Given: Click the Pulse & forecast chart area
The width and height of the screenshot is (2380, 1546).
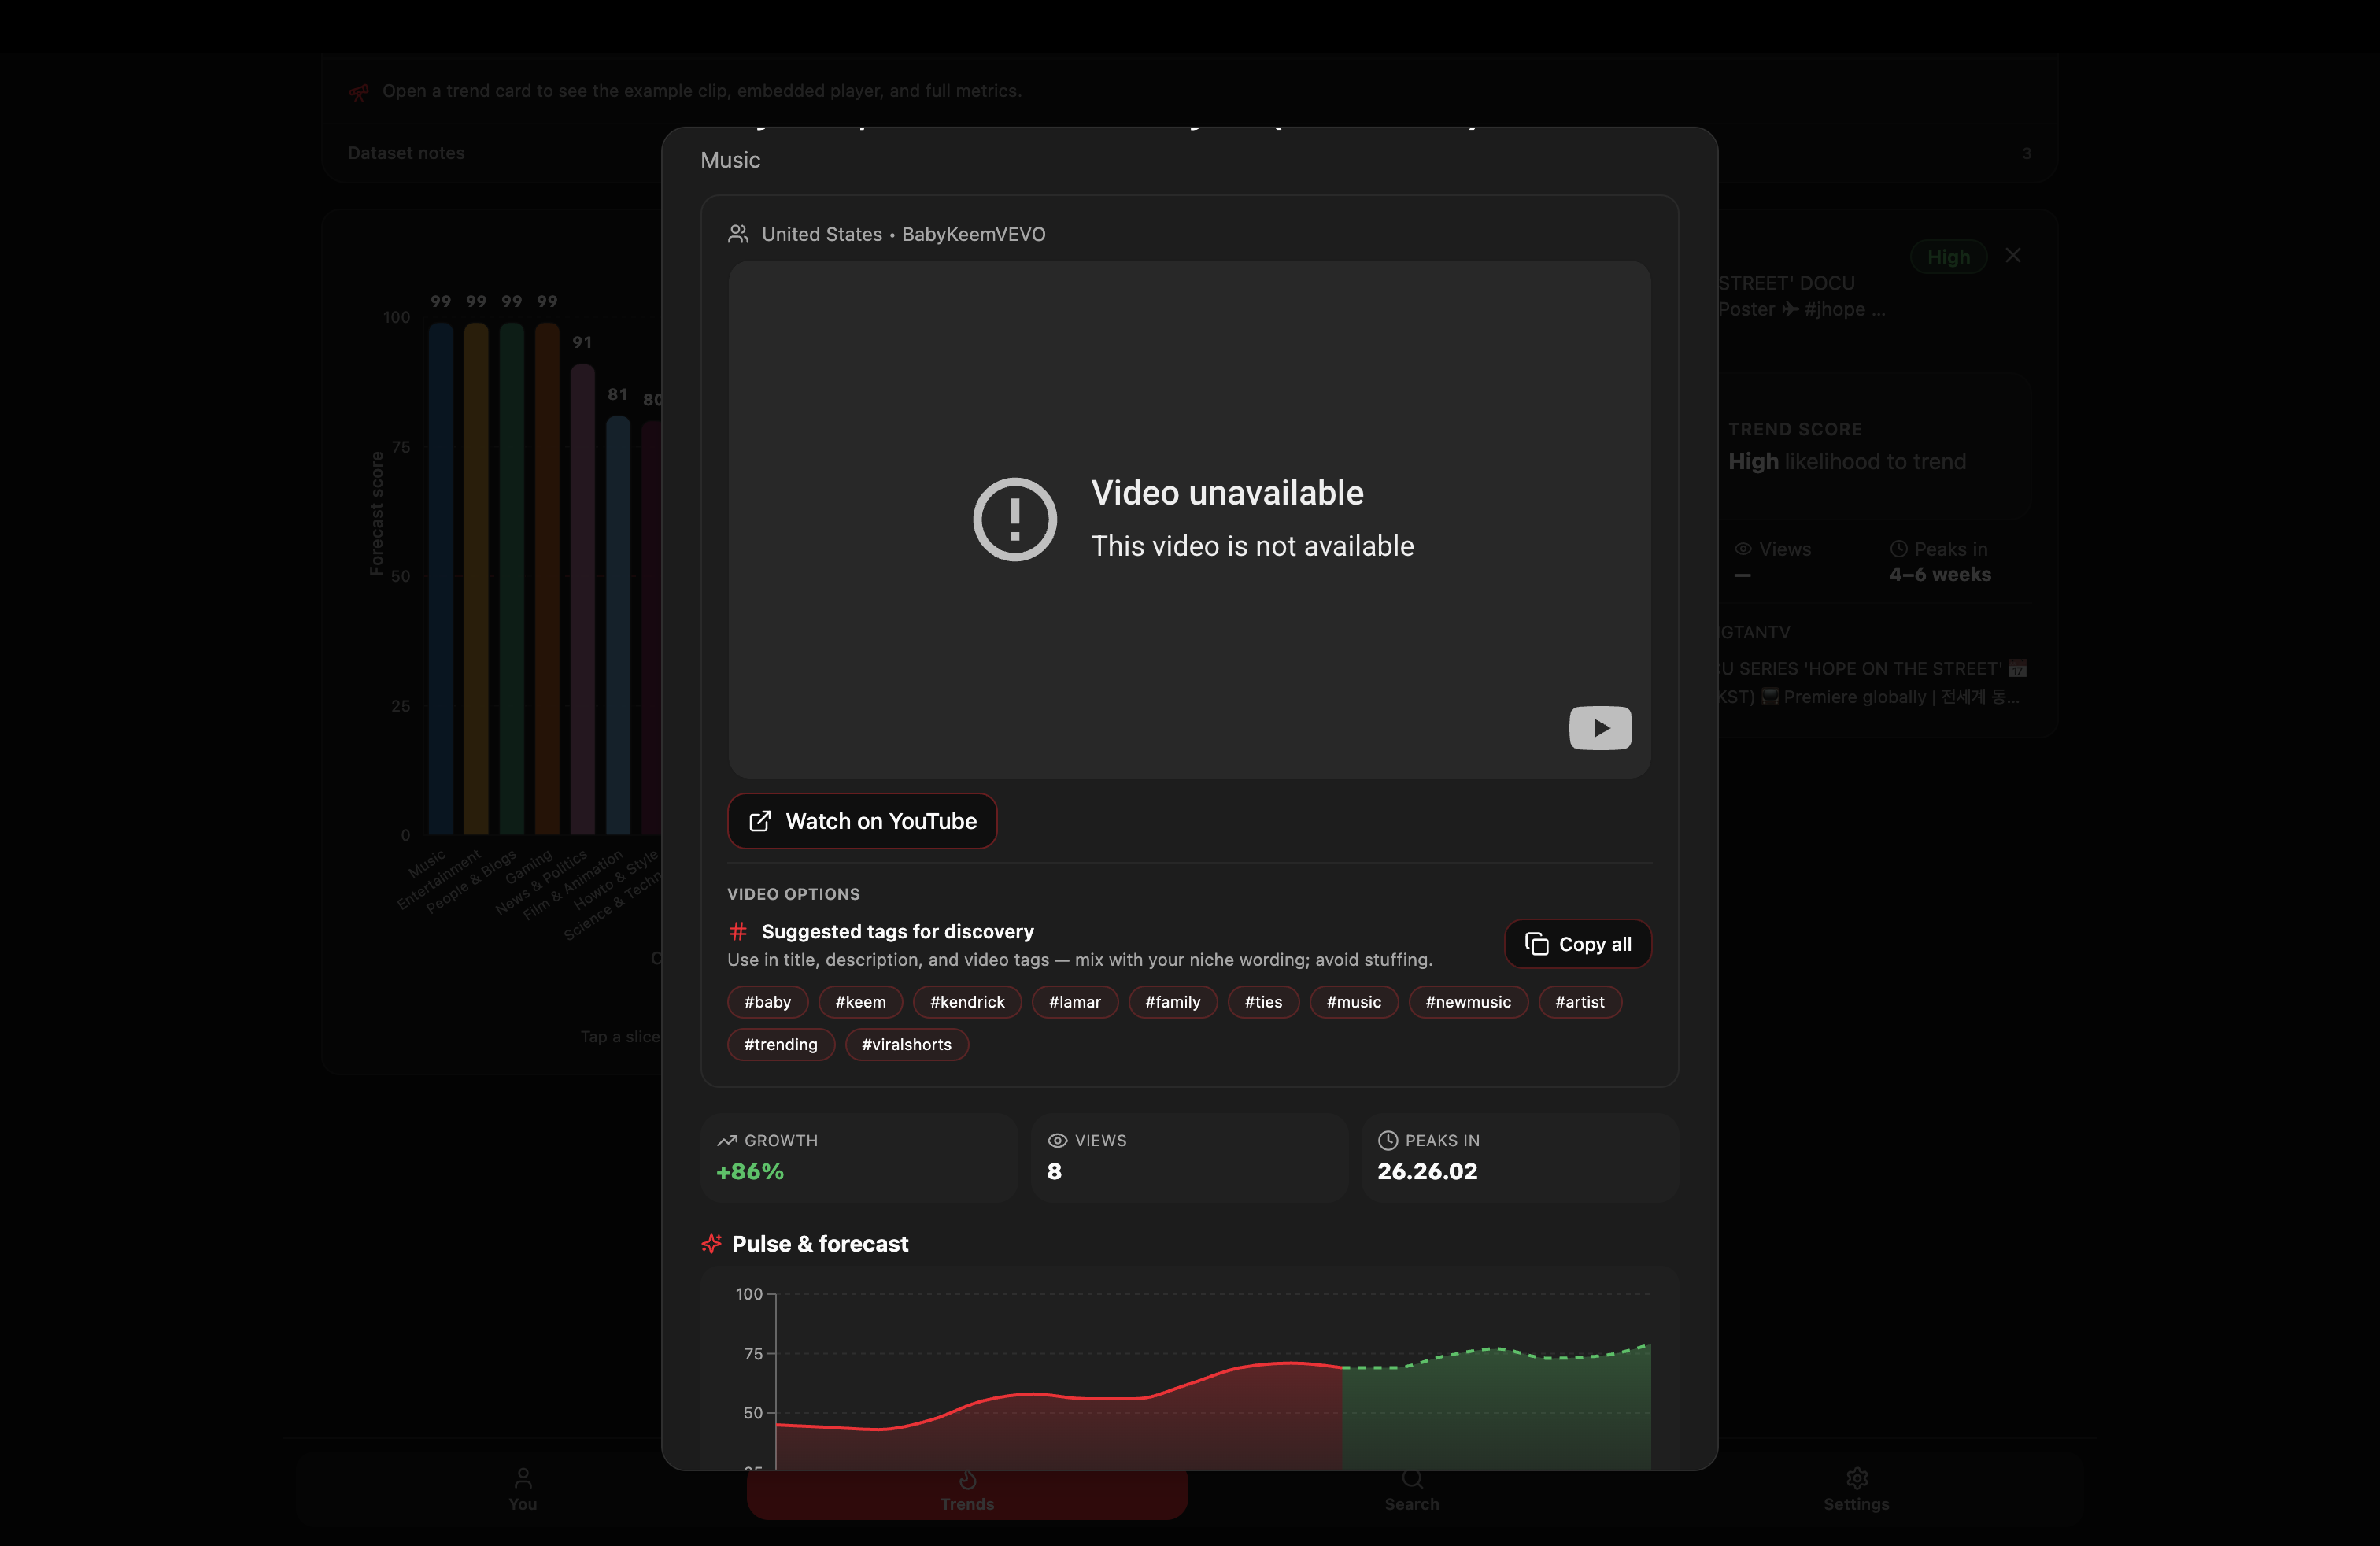Looking at the screenshot, I should pyautogui.click(x=1189, y=1370).
